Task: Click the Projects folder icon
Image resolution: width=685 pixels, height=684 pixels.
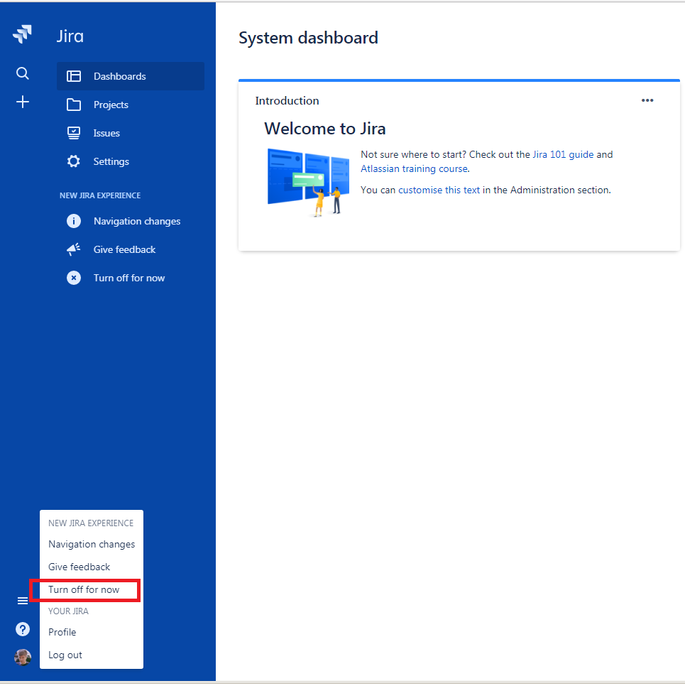Action: [x=73, y=105]
